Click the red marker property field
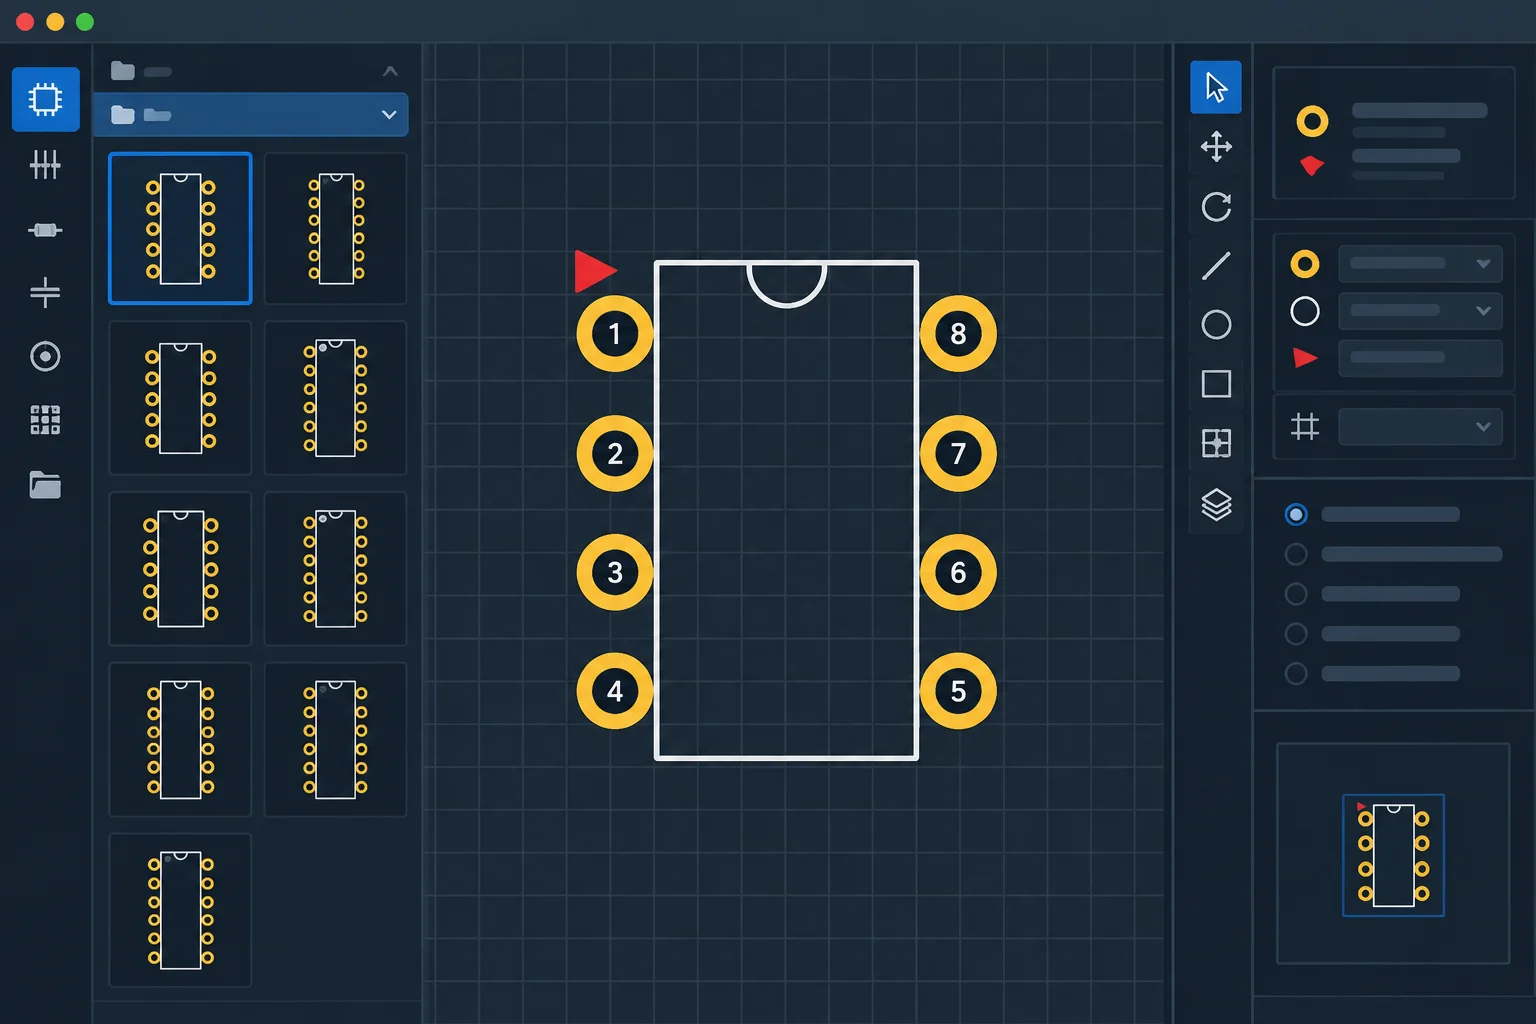 tap(1420, 357)
